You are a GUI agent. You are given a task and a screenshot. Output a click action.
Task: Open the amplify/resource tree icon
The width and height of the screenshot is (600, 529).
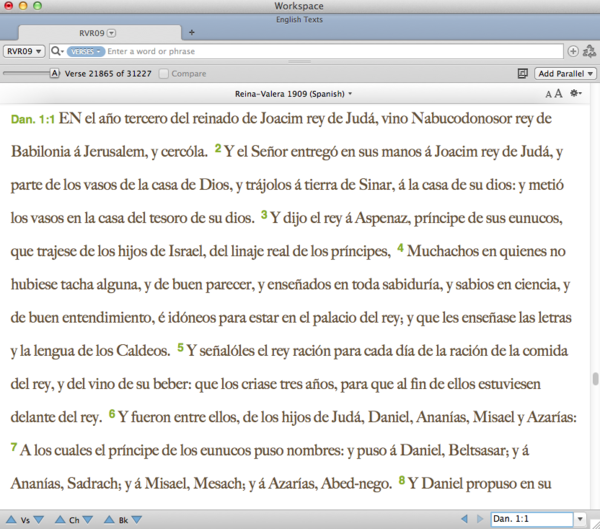[589, 51]
